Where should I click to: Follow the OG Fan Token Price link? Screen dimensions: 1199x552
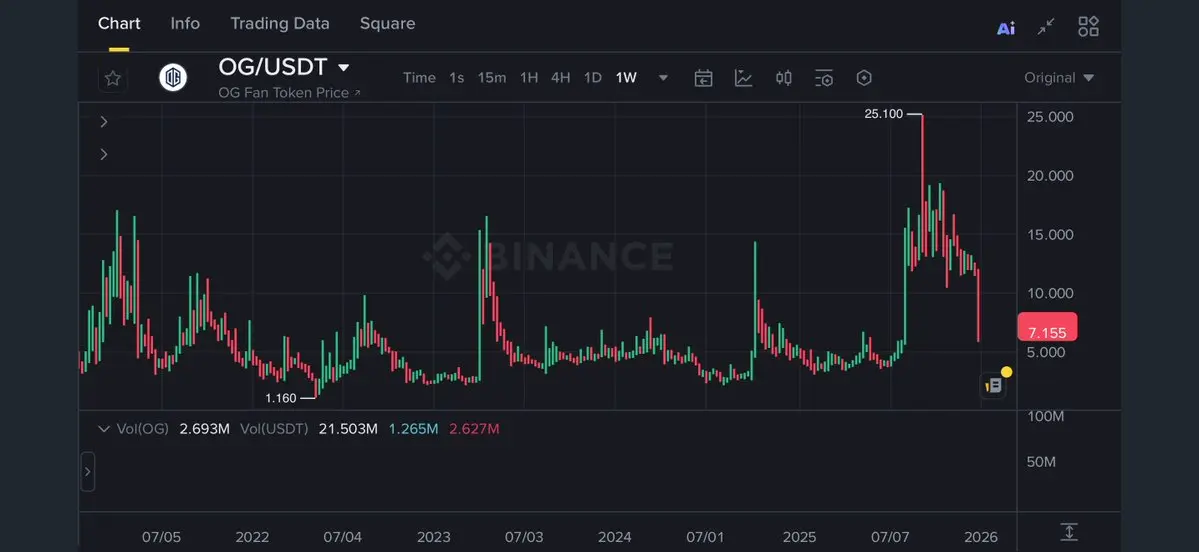point(289,93)
